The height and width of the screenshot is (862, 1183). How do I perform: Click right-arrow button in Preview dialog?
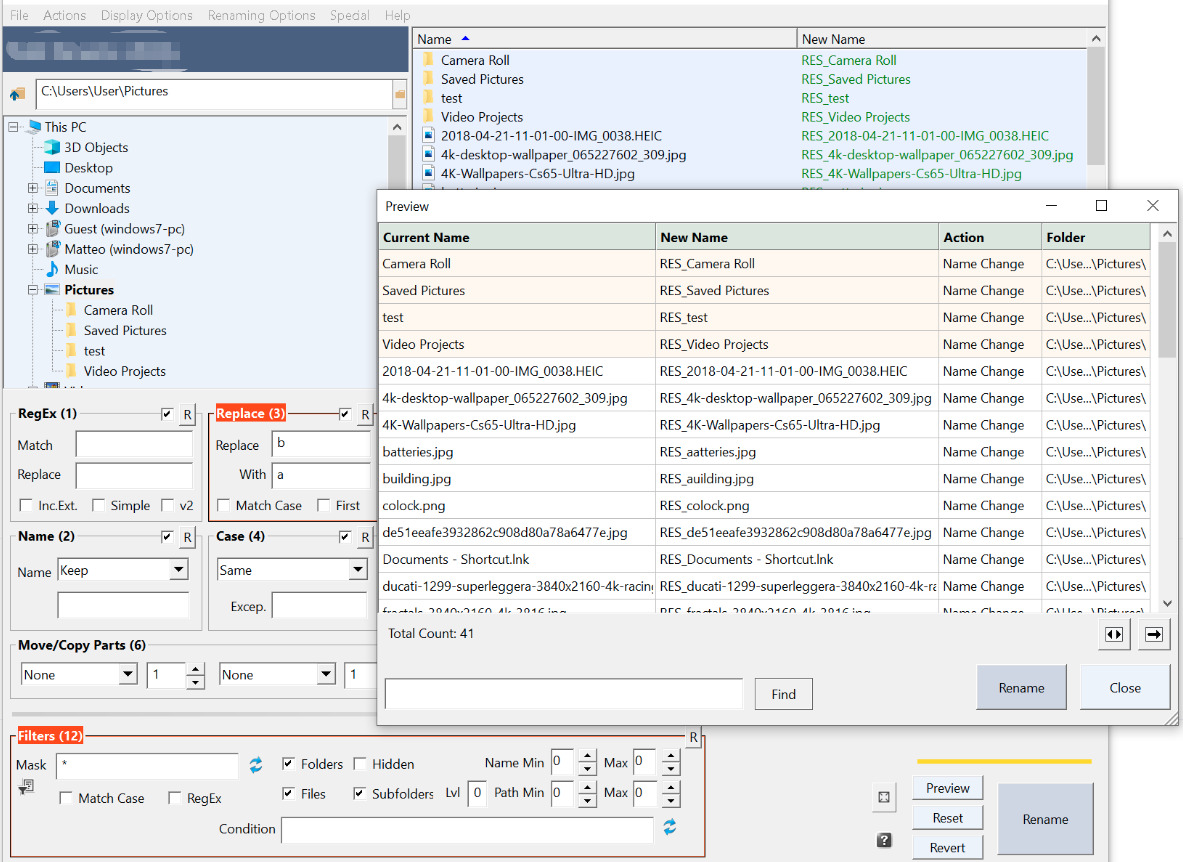(x=1154, y=634)
